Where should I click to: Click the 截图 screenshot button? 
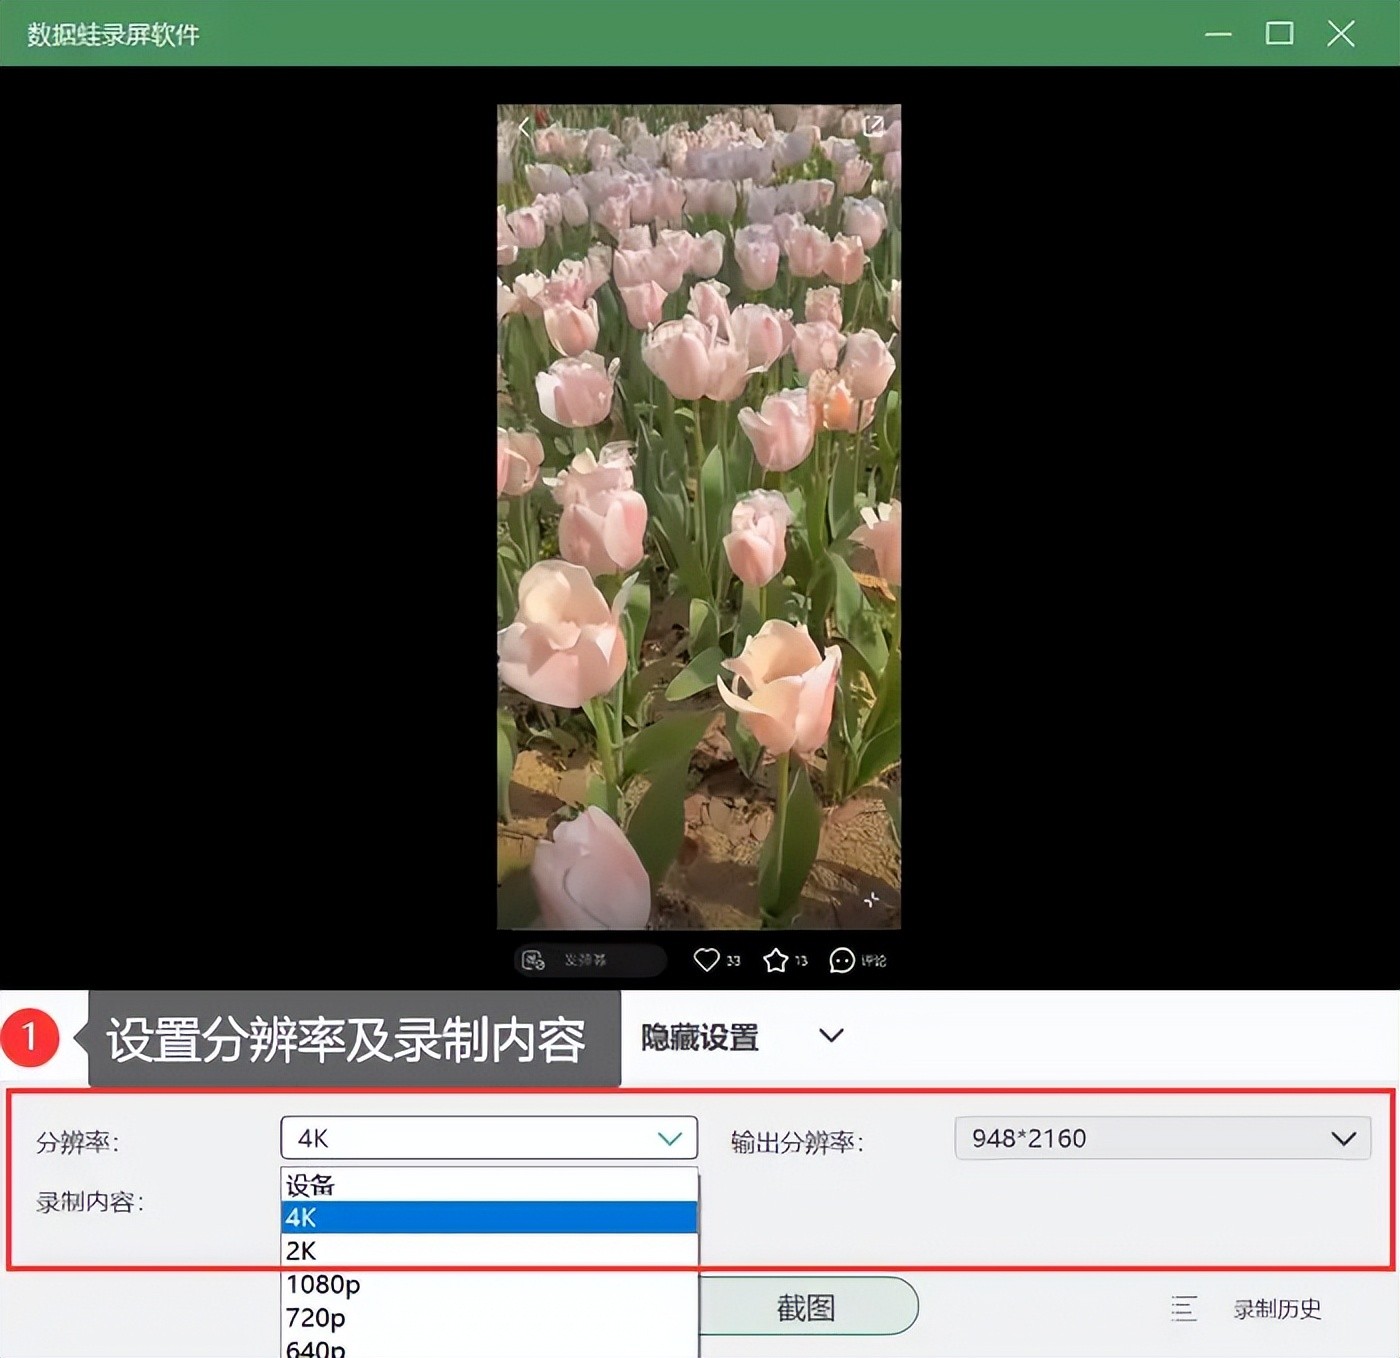click(806, 1307)
